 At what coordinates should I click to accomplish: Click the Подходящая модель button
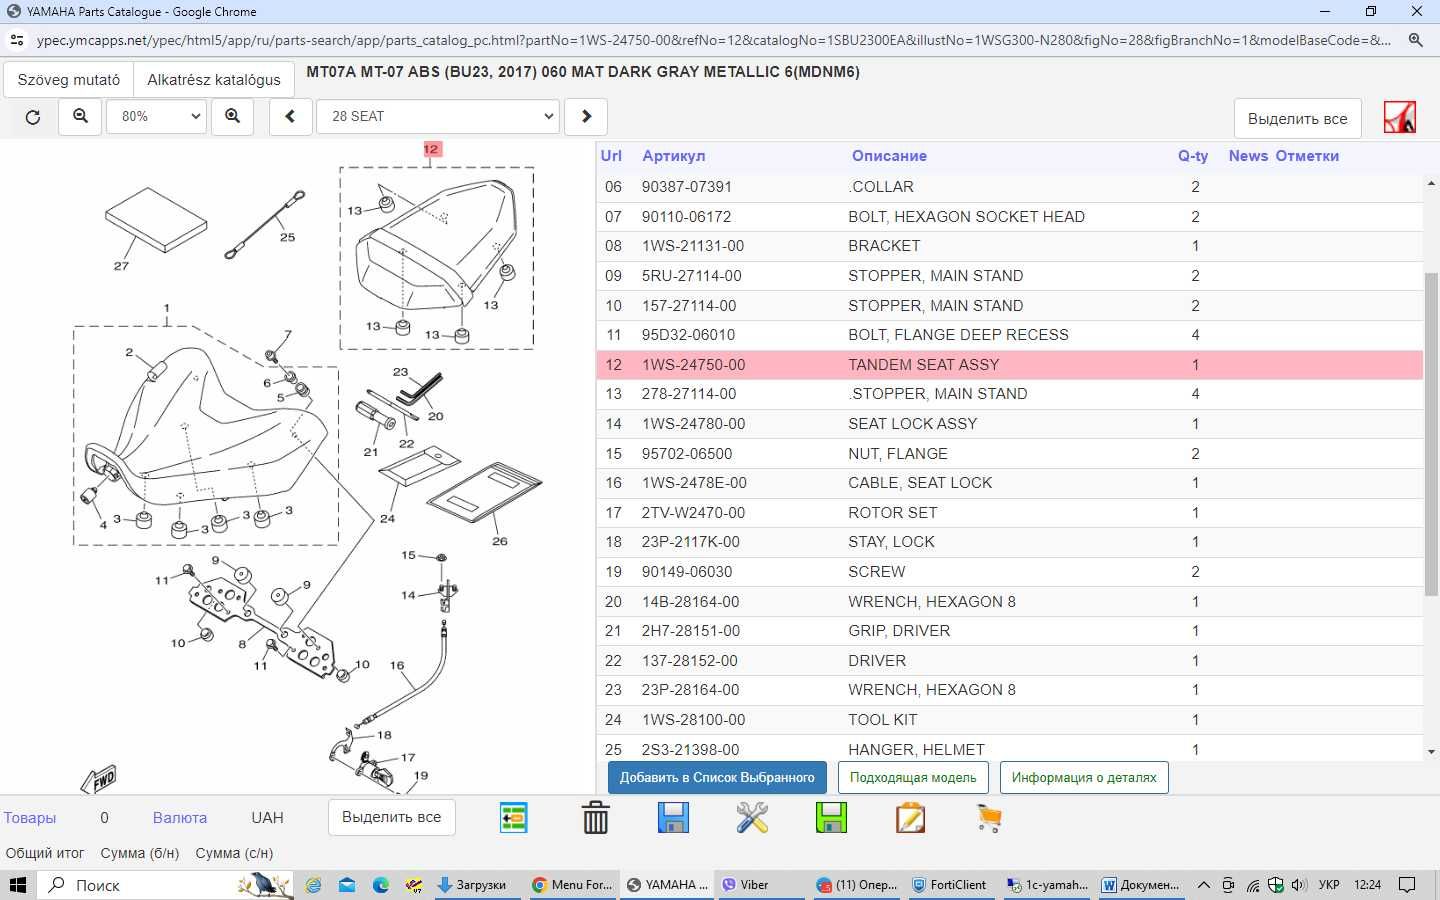tap(913, 777)
